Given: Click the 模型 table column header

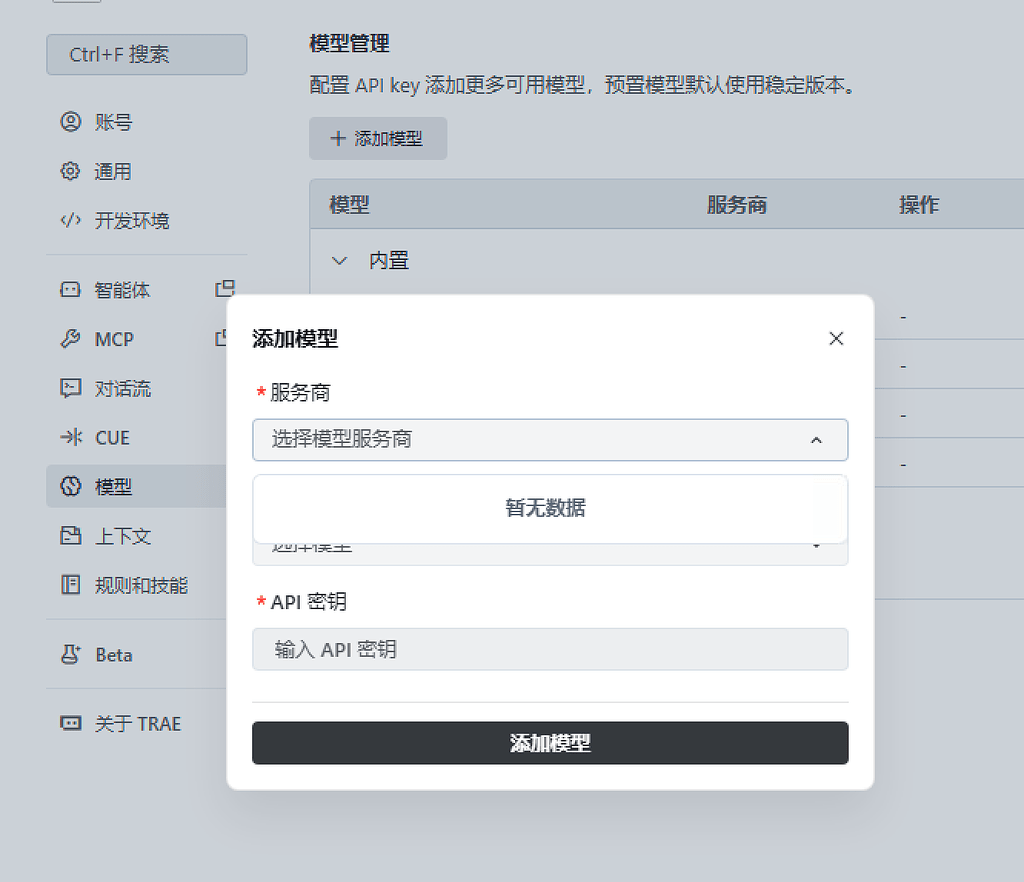Looking at the screenshot, I should pos(349,204).
